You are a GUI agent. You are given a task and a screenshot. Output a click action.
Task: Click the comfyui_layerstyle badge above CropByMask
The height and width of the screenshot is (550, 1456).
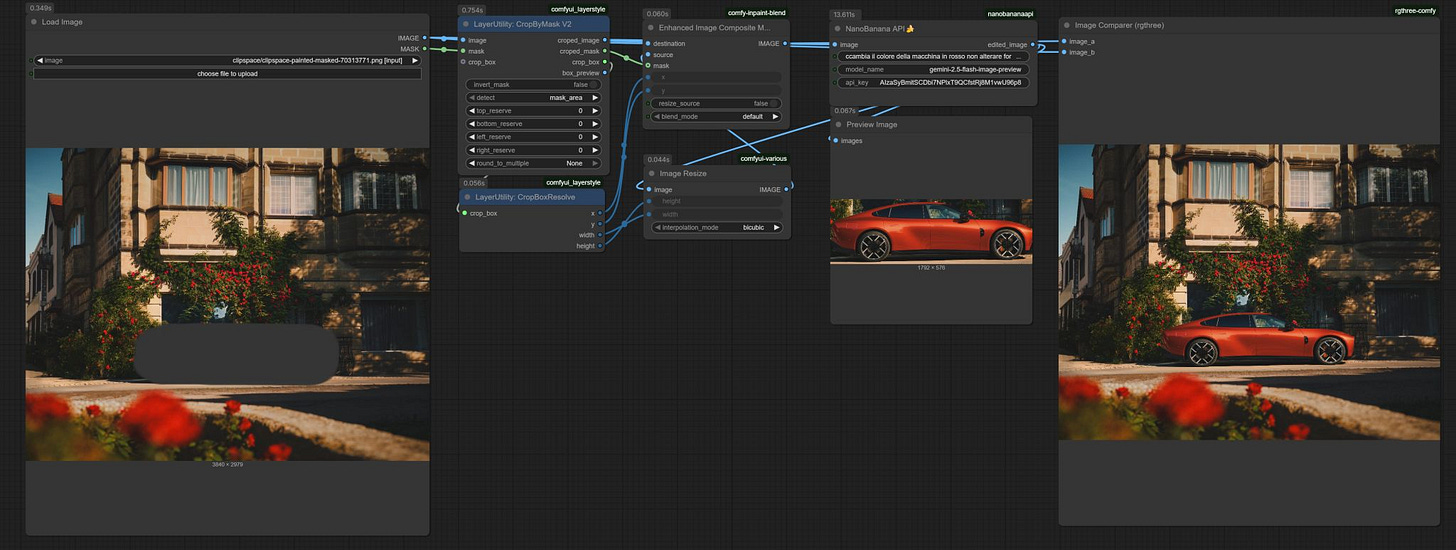point(576,9)
